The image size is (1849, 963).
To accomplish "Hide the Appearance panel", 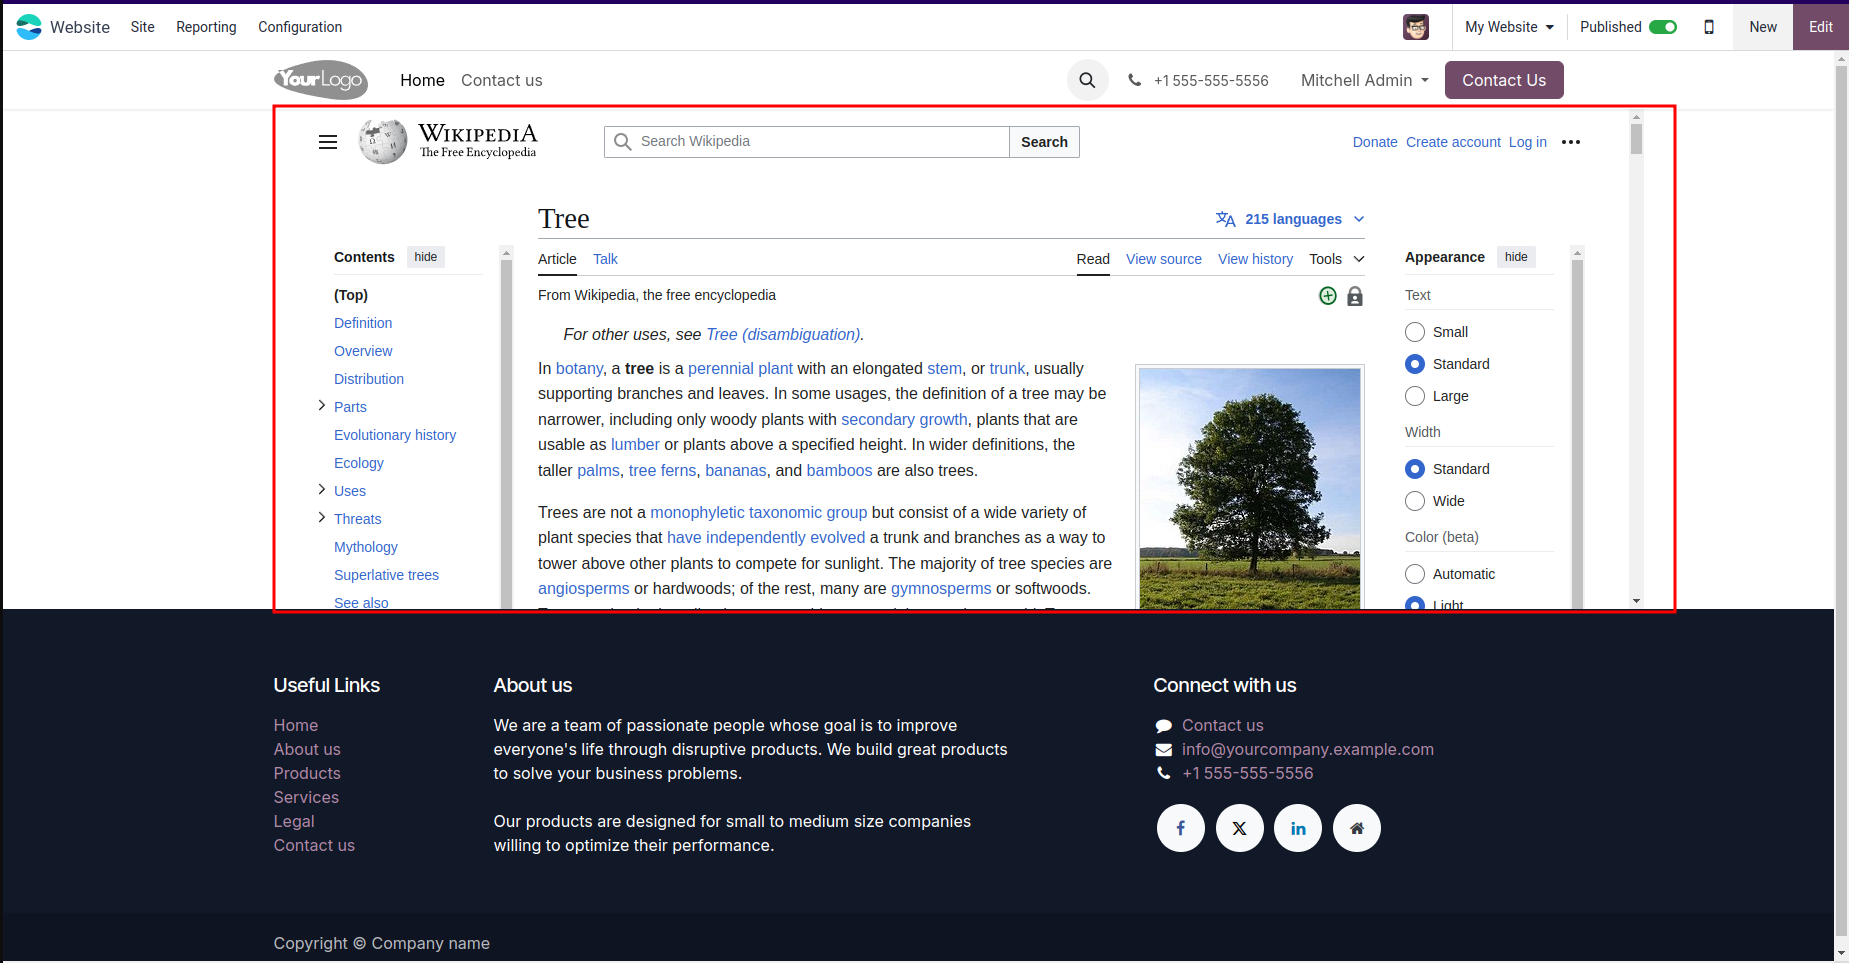I will (x=1516, y=257).
